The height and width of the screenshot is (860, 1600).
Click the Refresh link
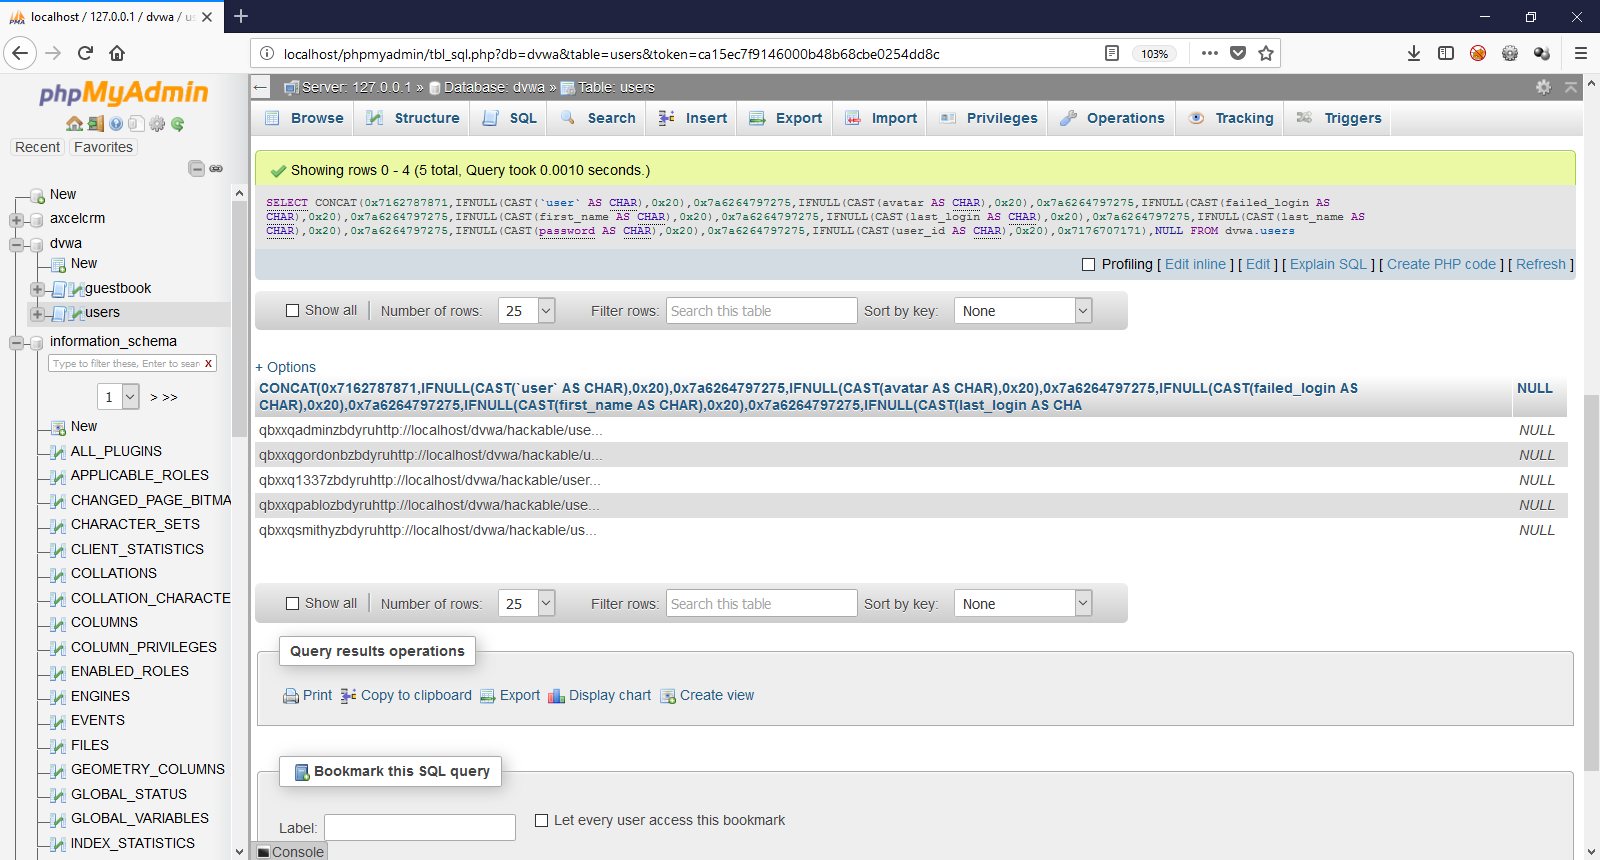(1541, 264)
